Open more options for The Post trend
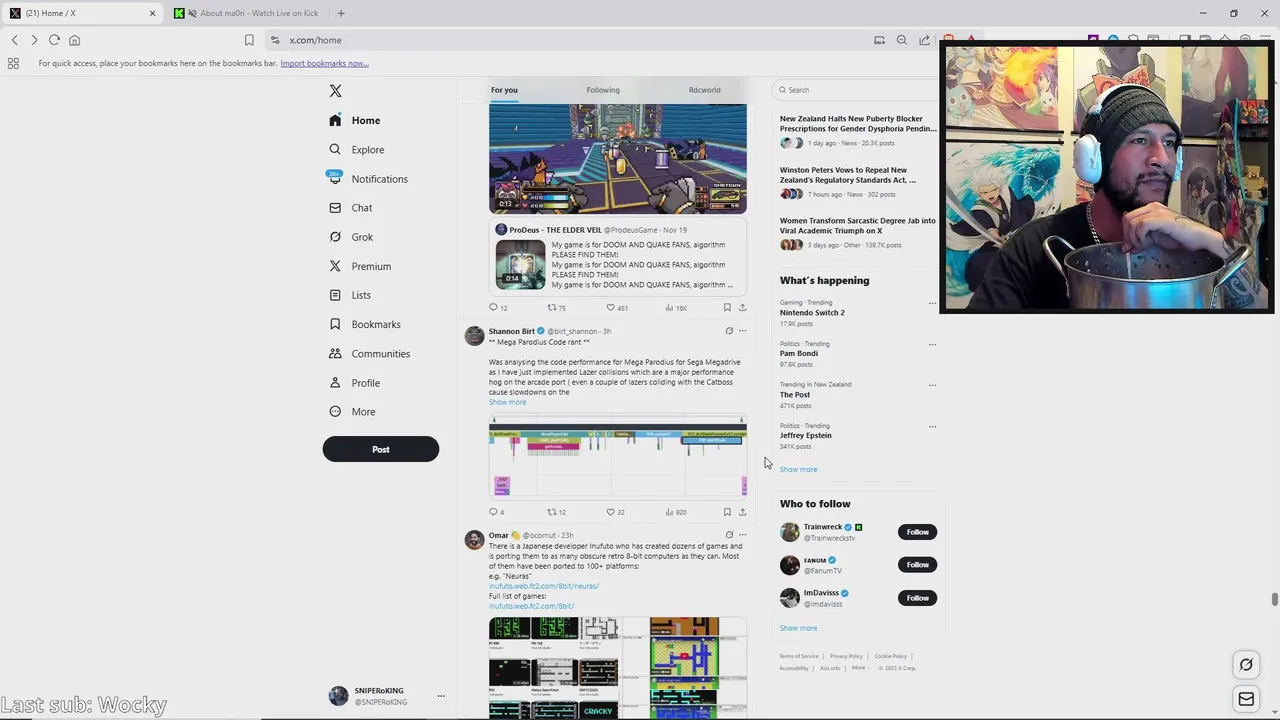This screenshot has width=1280, height=720. [x=932, y=385]
